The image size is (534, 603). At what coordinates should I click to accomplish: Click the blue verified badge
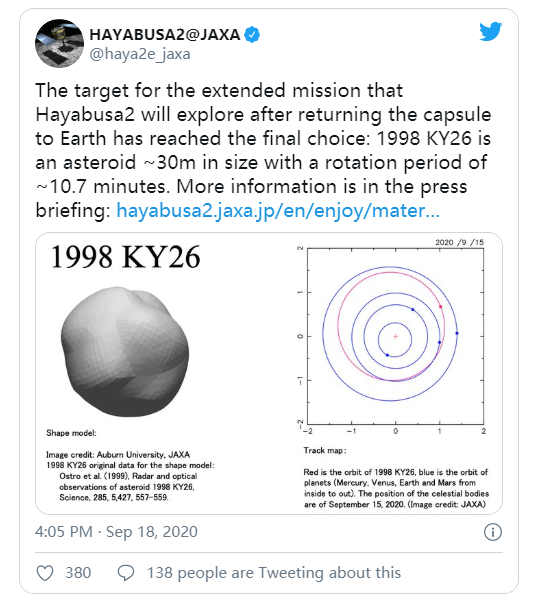point(253,35)
